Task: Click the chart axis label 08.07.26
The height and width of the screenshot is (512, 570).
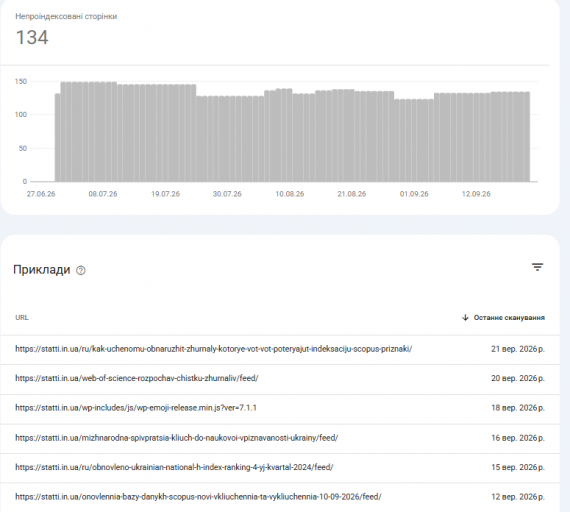Action: [103, 194]
